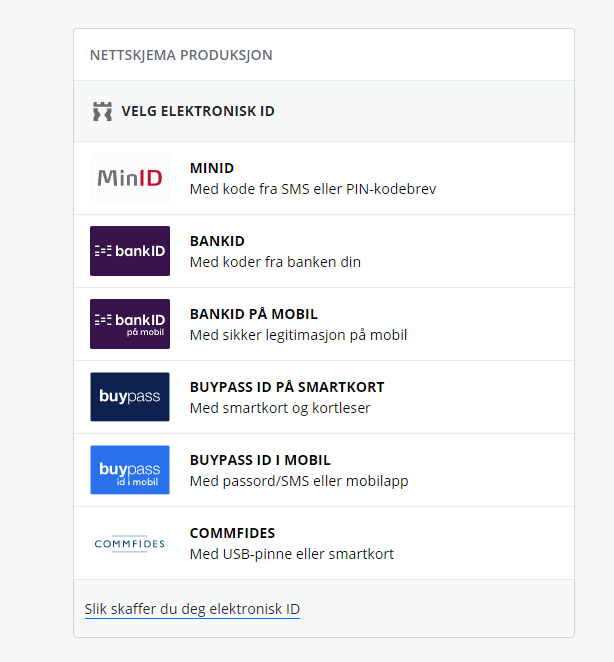Screen dimensions: 614x662
Task: Select the buypass id i mobil logo
Action: pyautogui.click(x=130, y=470)
